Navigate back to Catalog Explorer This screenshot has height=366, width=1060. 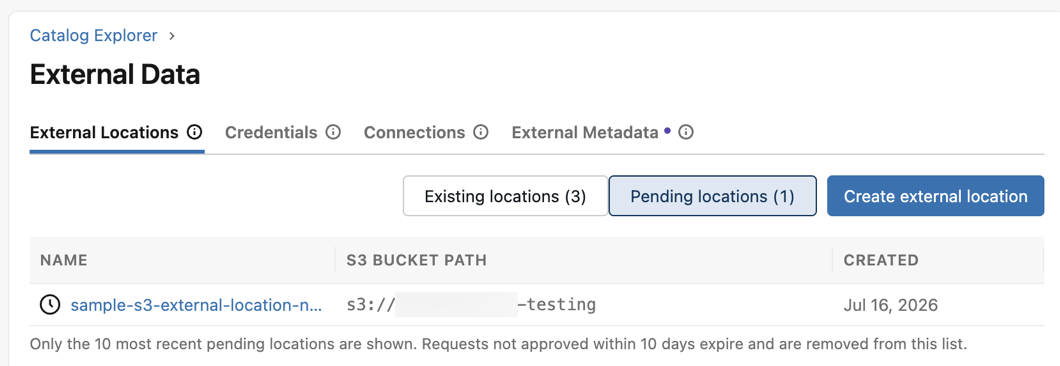click(x=93, y=35)
